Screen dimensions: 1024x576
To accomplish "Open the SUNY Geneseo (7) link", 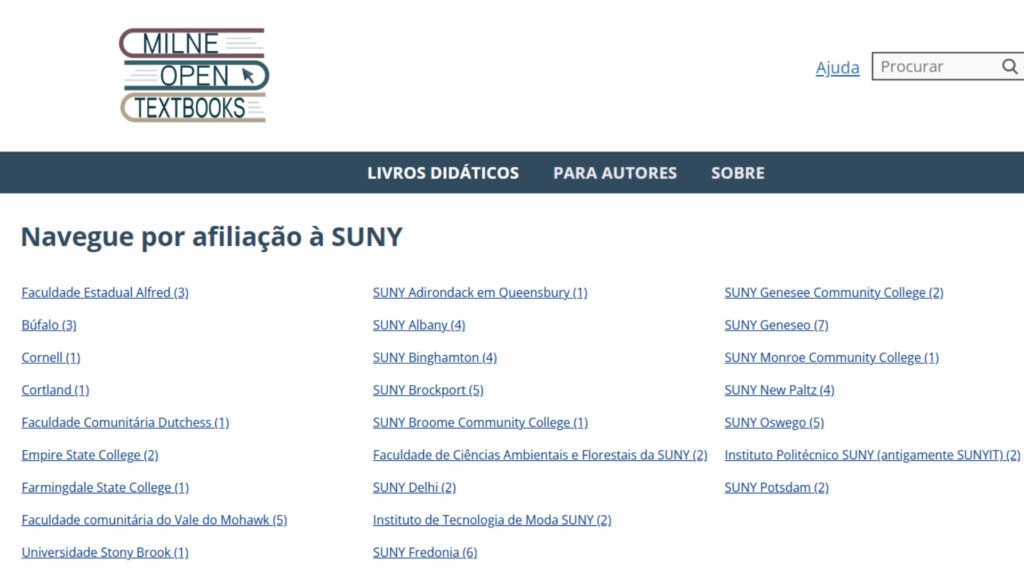I will 776,325.
